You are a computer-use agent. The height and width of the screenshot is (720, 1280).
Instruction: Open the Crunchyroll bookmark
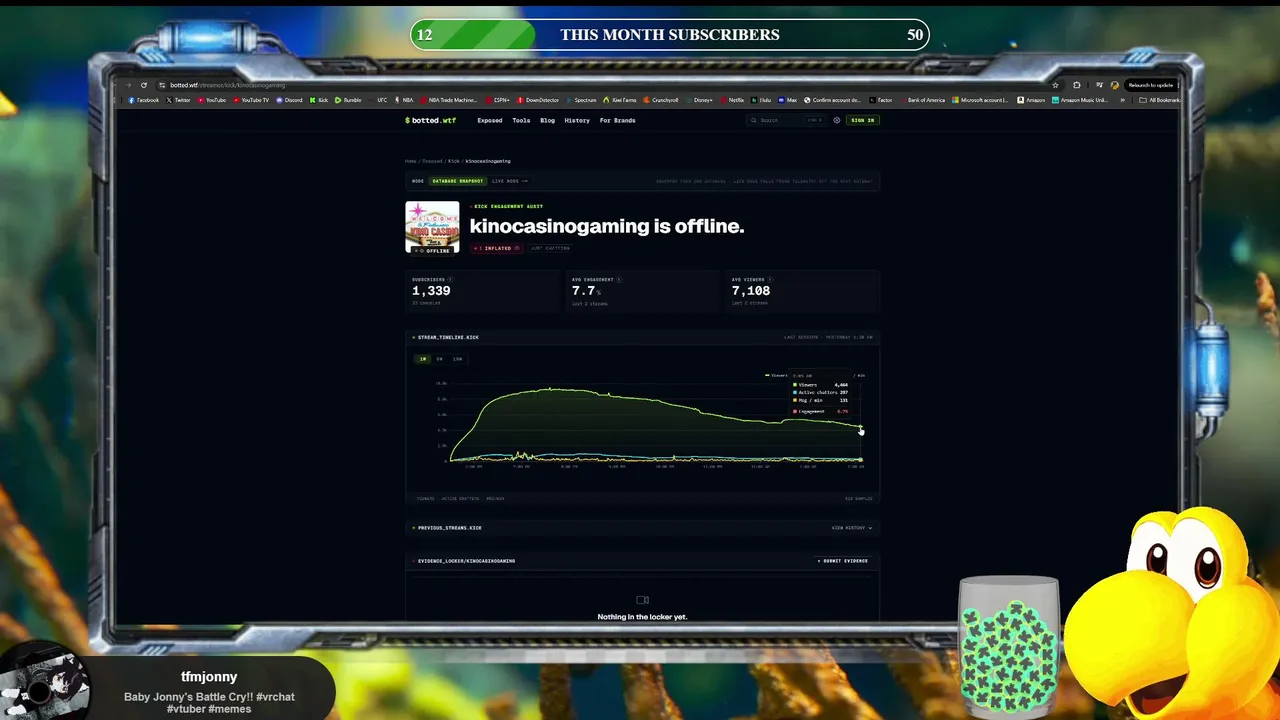[662, 100]
